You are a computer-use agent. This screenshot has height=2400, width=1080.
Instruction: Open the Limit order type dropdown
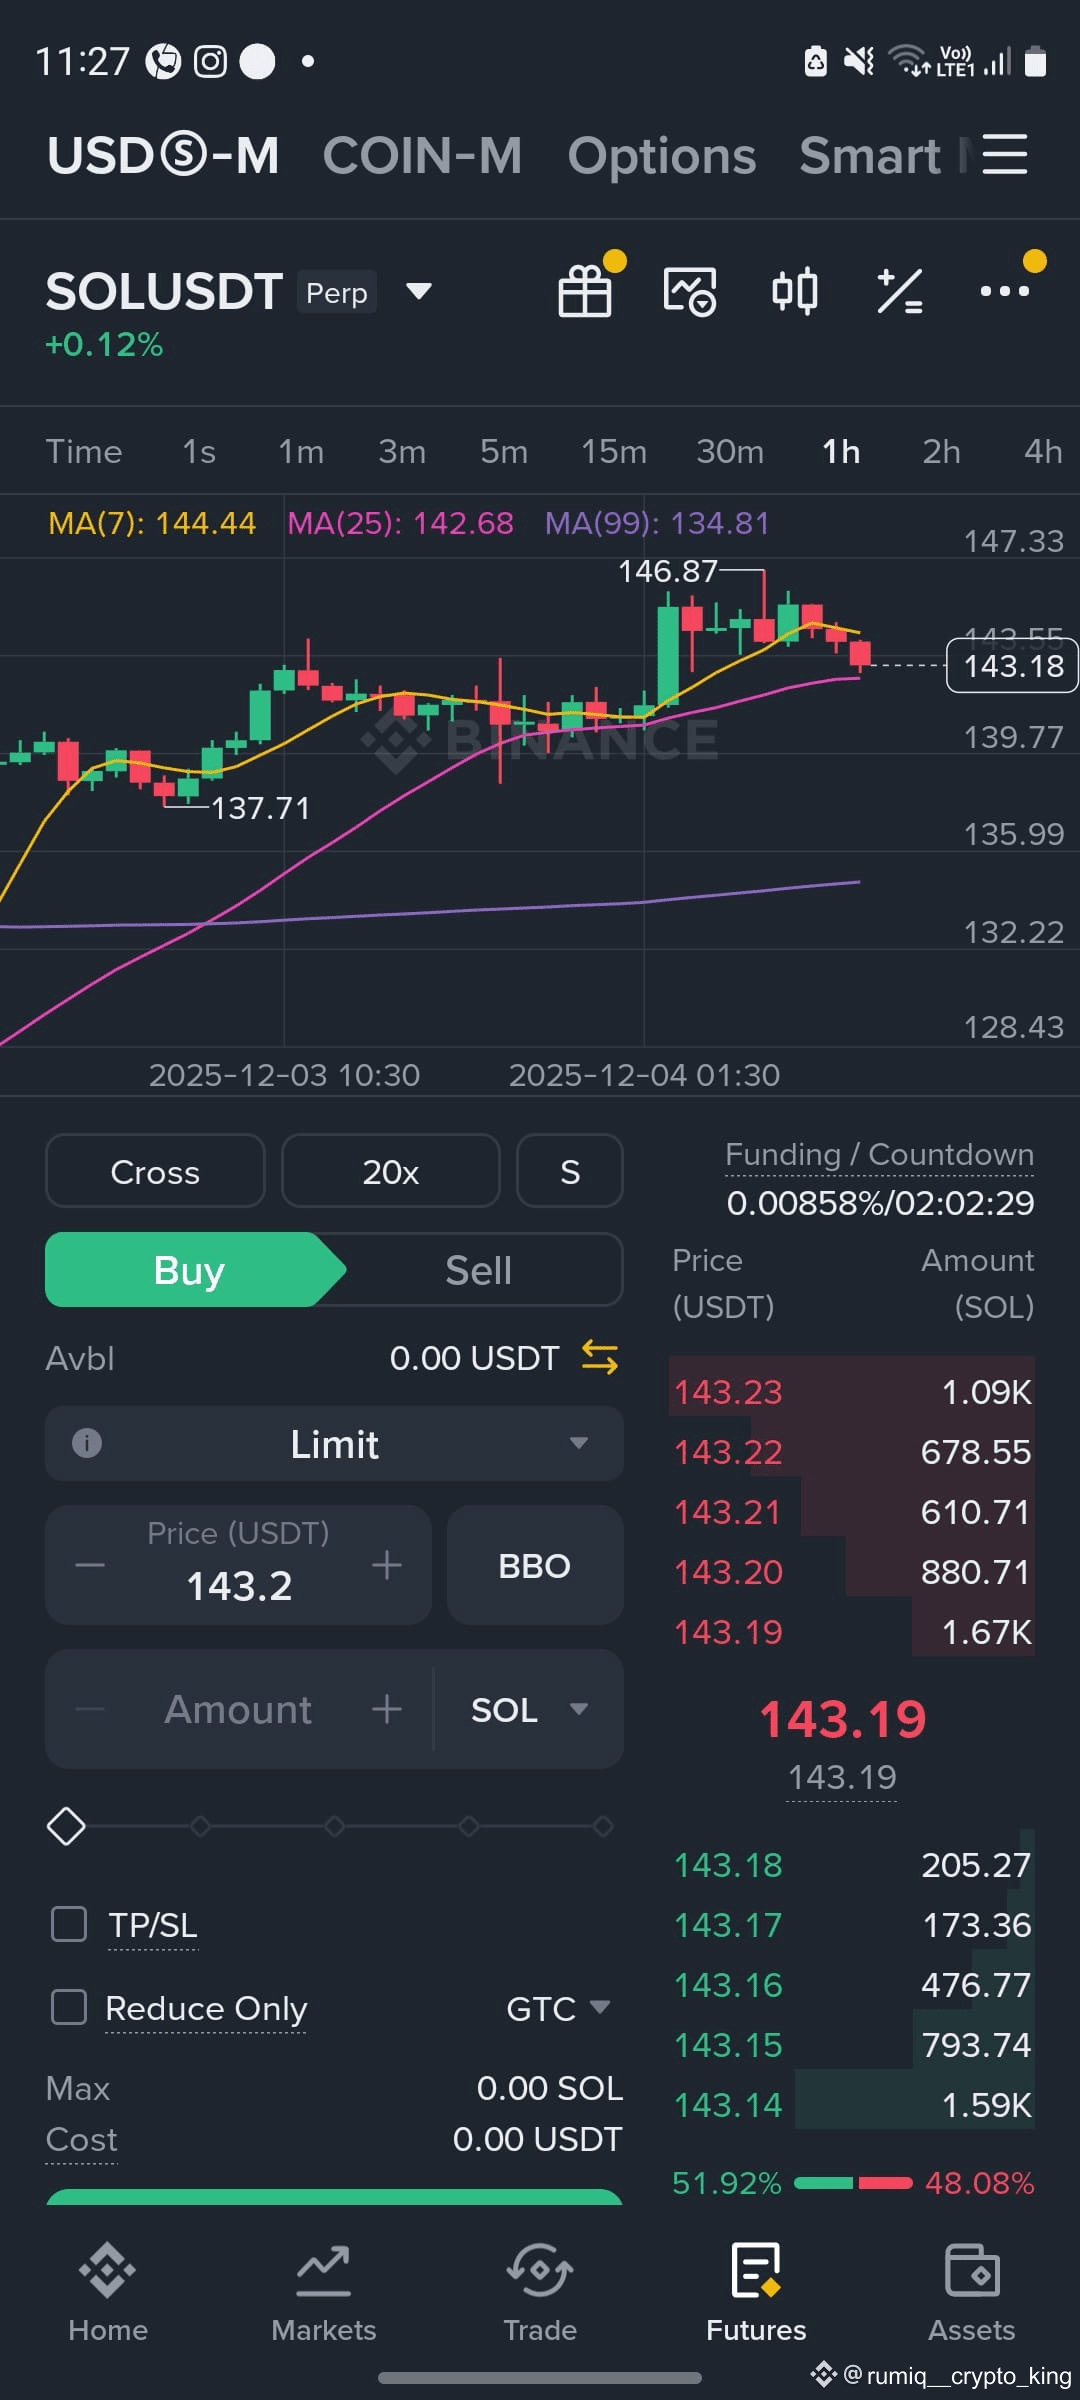[x=334, y=1443]
